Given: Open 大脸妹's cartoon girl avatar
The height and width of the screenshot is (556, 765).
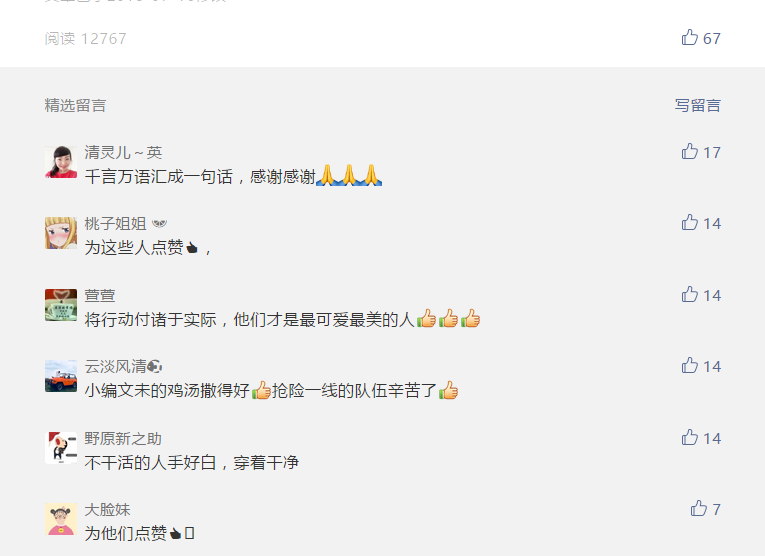Looking at the screenshot, I should [x=61, y=519].
